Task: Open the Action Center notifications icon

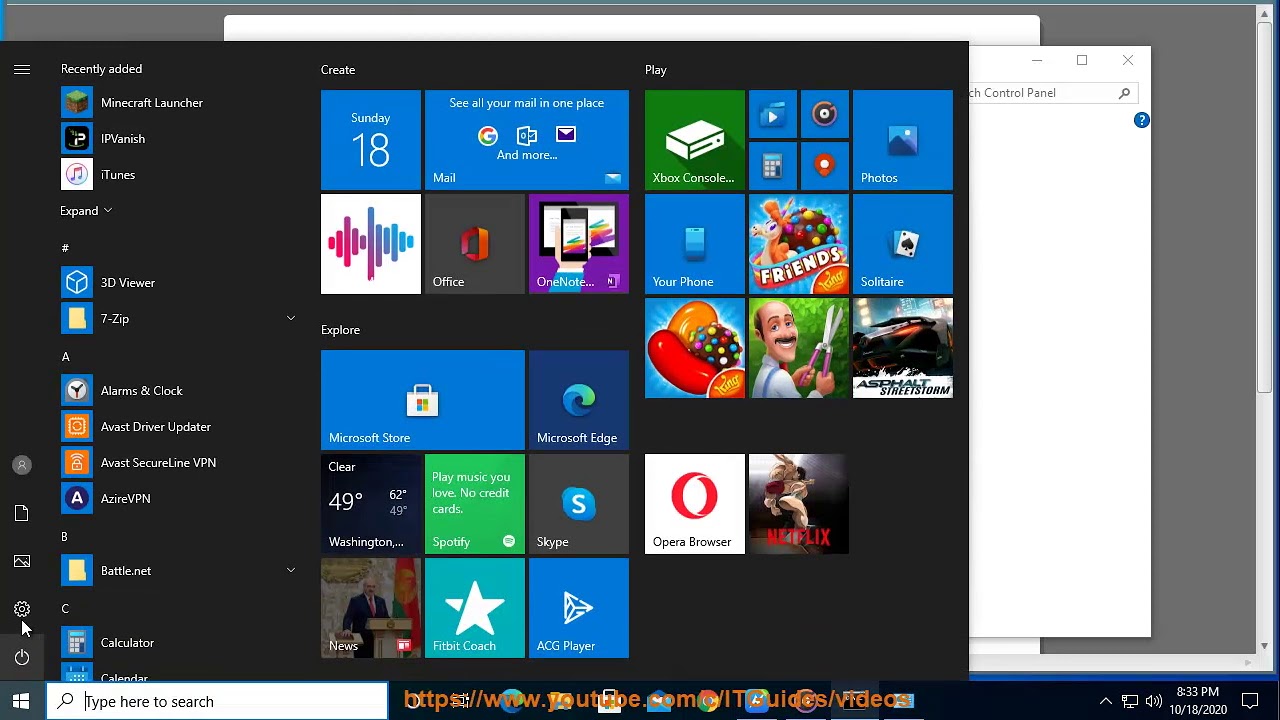Action: coord(1250,701)
